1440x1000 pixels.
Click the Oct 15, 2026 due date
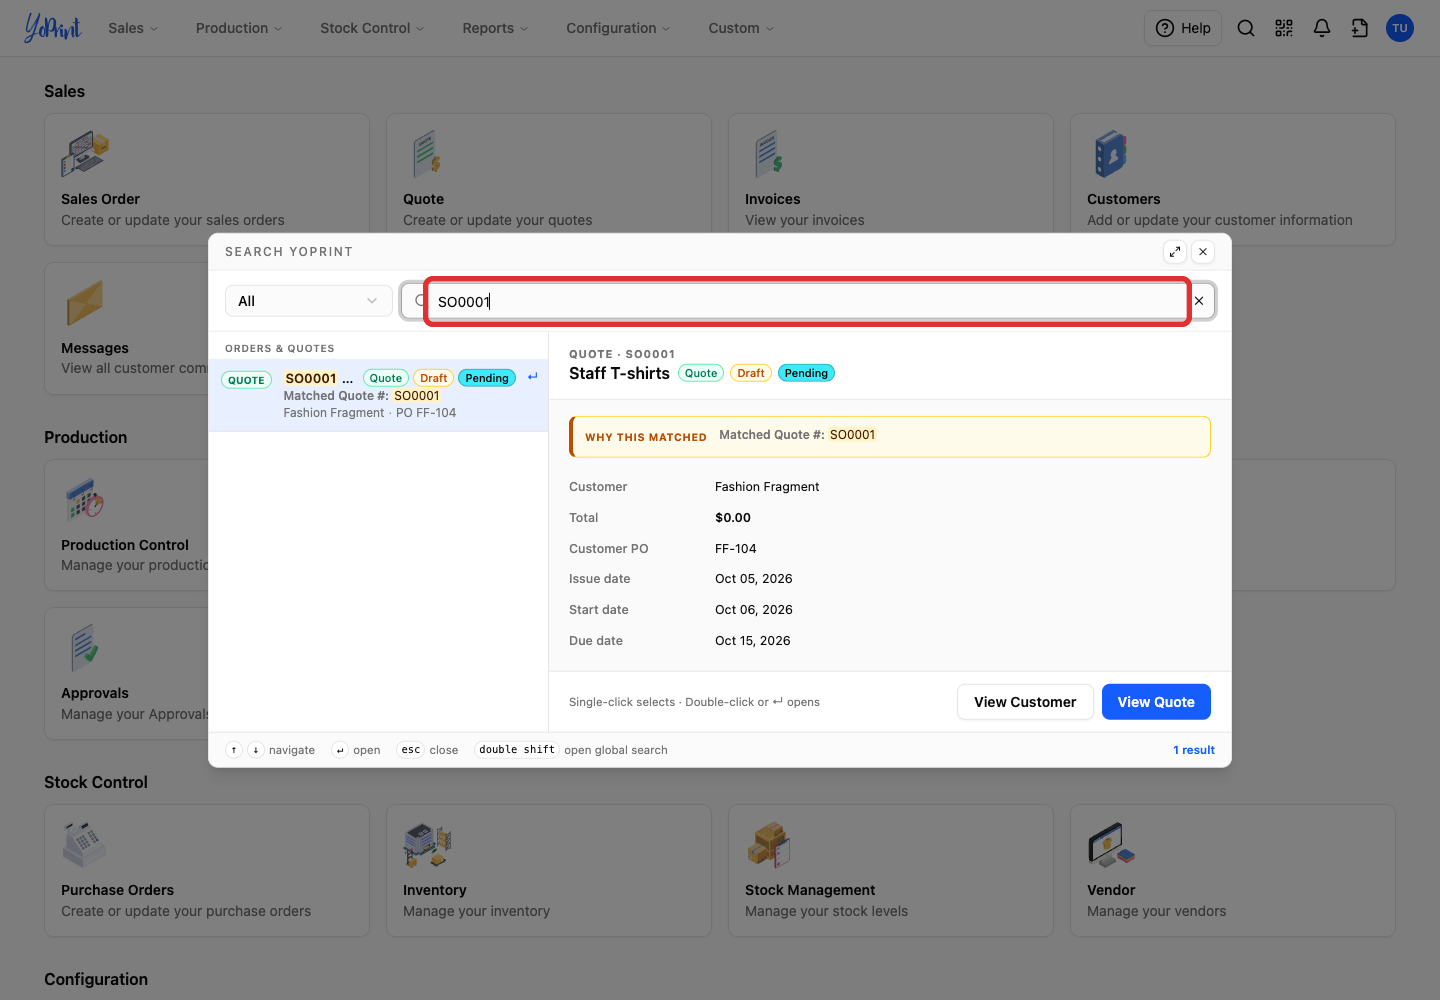753,641
